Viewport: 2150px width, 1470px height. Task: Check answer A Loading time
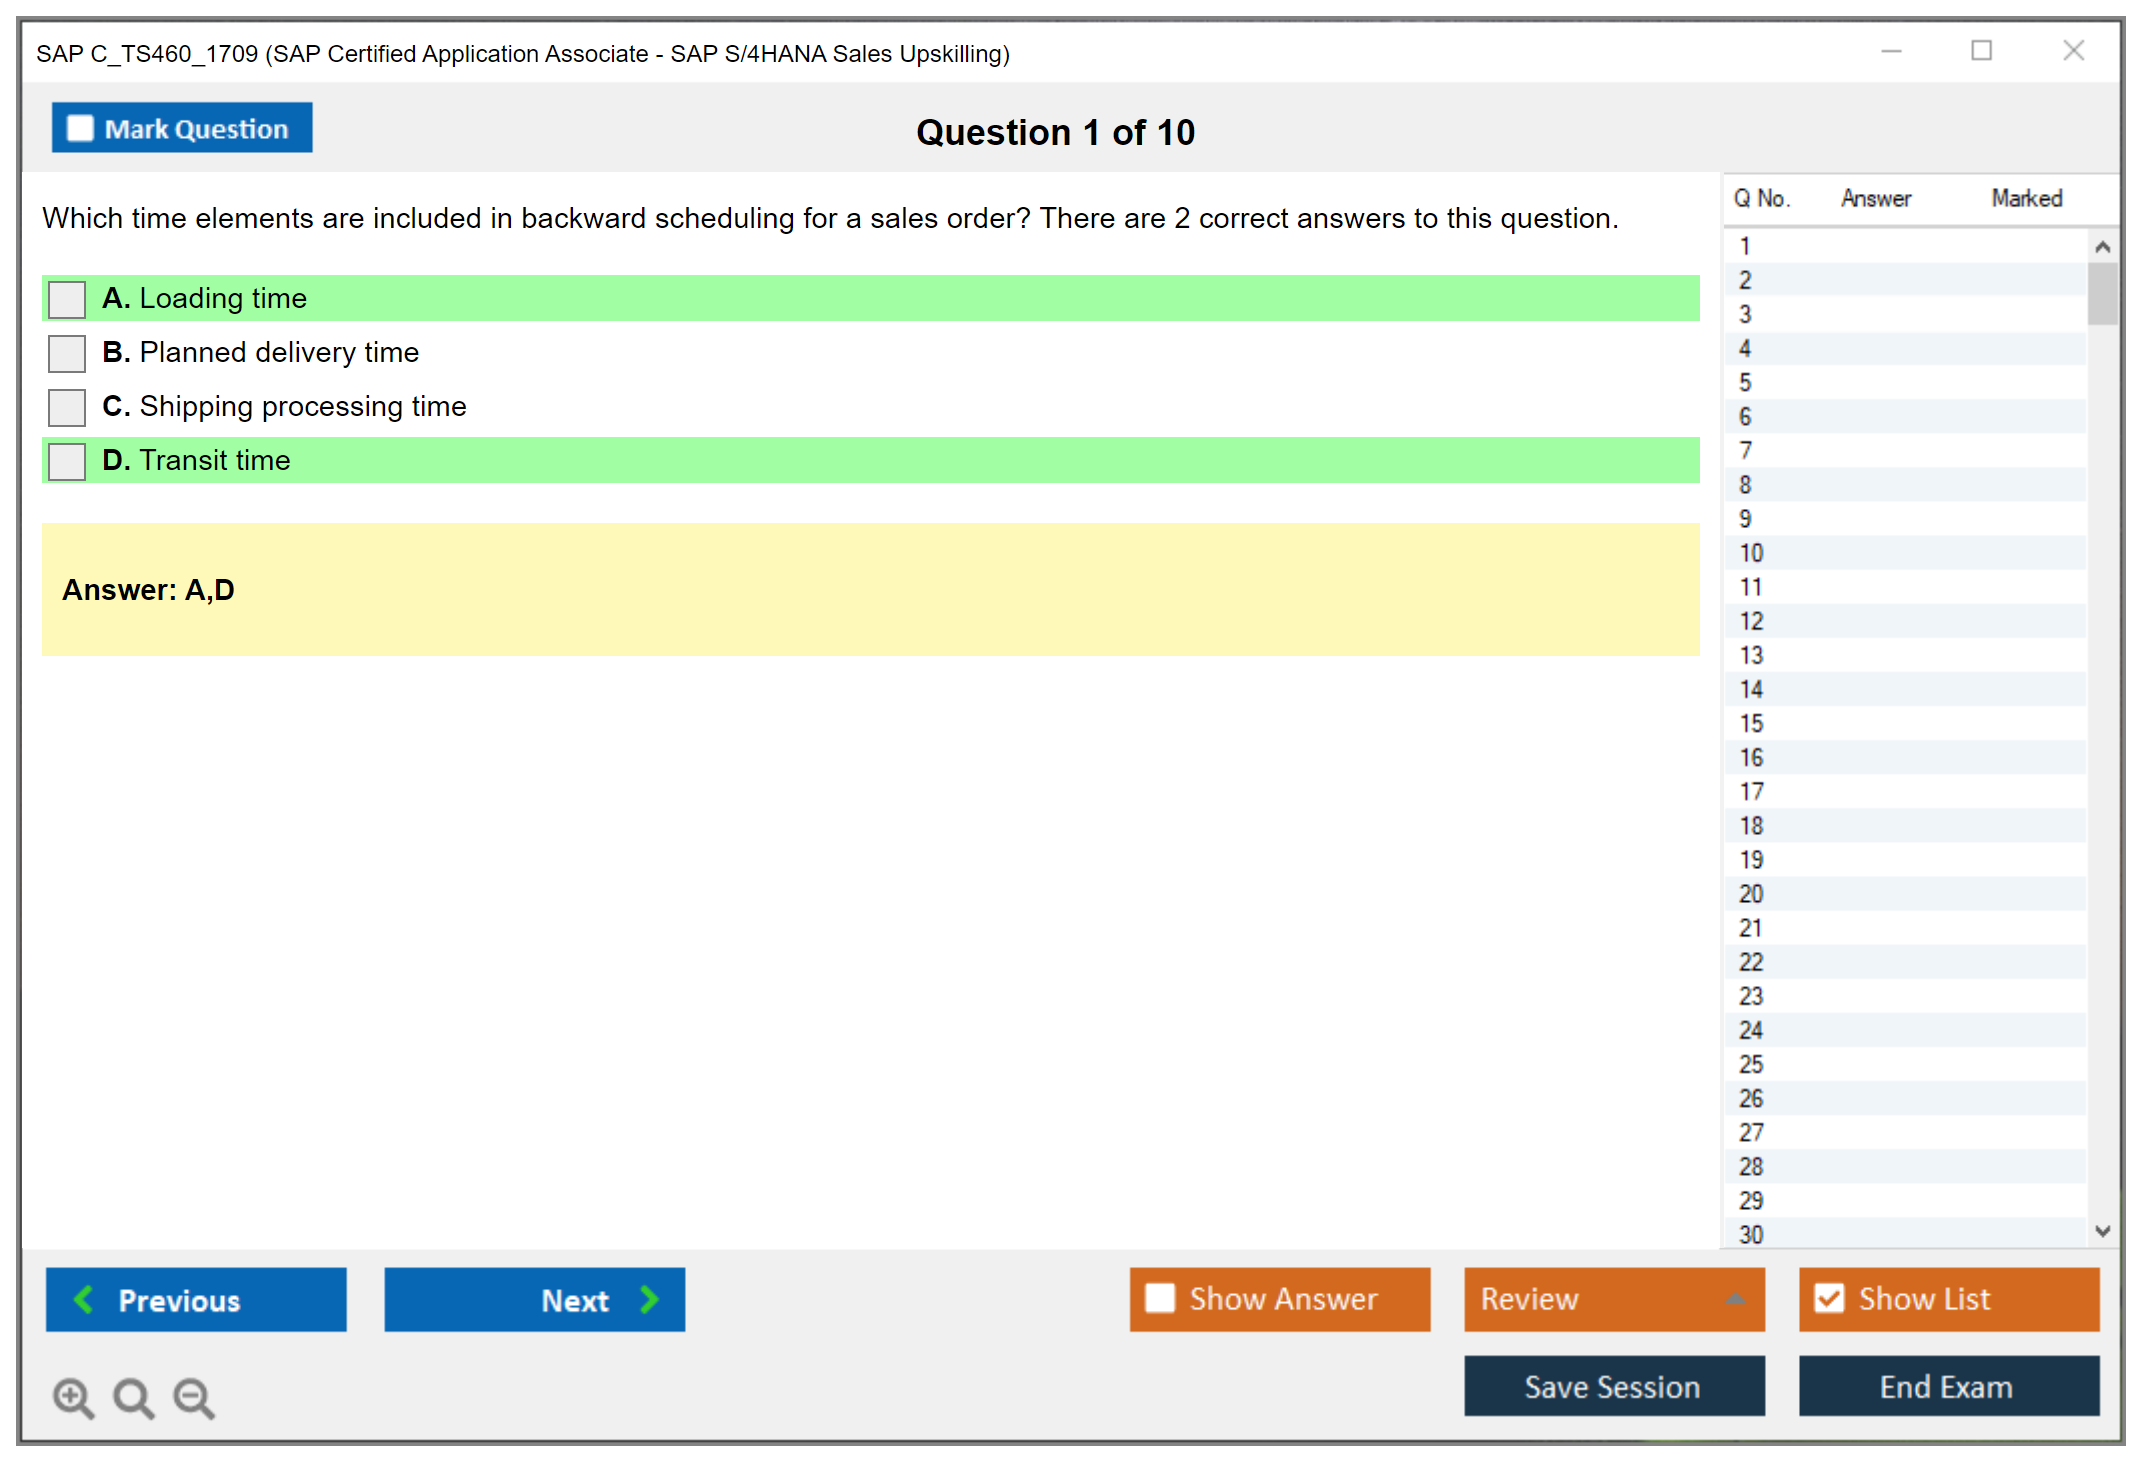67,299
